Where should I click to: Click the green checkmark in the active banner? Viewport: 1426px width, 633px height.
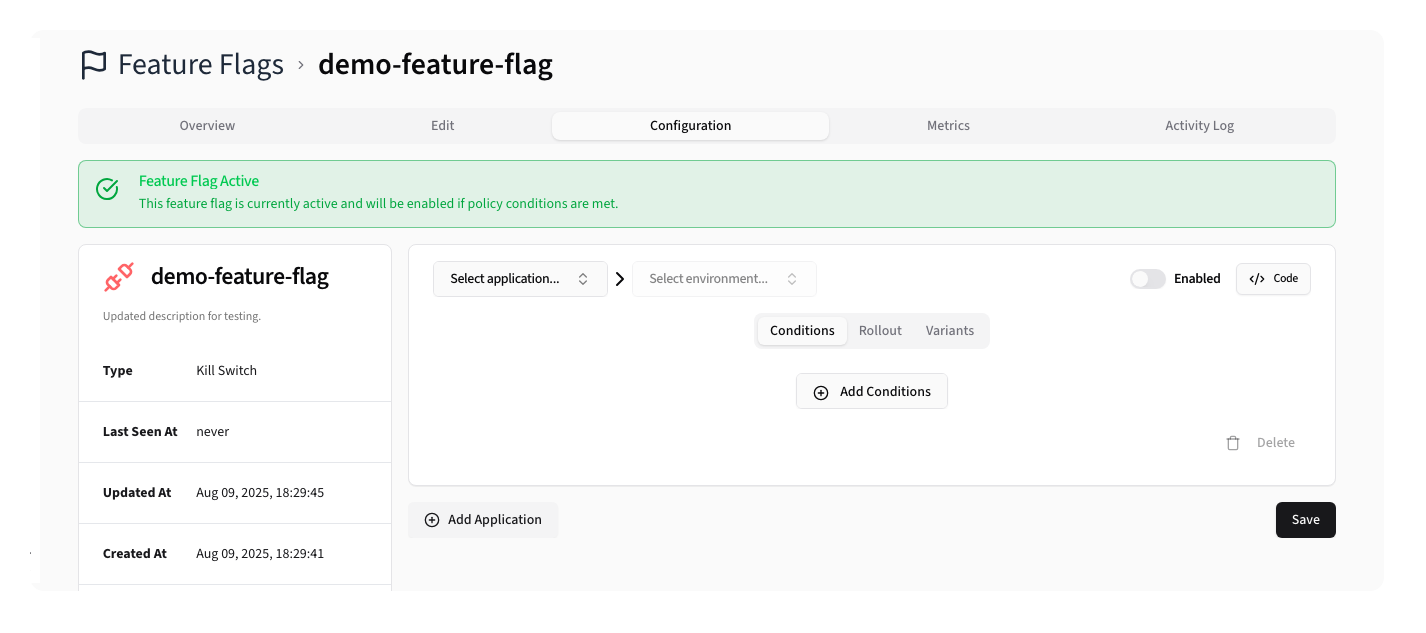pos(107,187)
